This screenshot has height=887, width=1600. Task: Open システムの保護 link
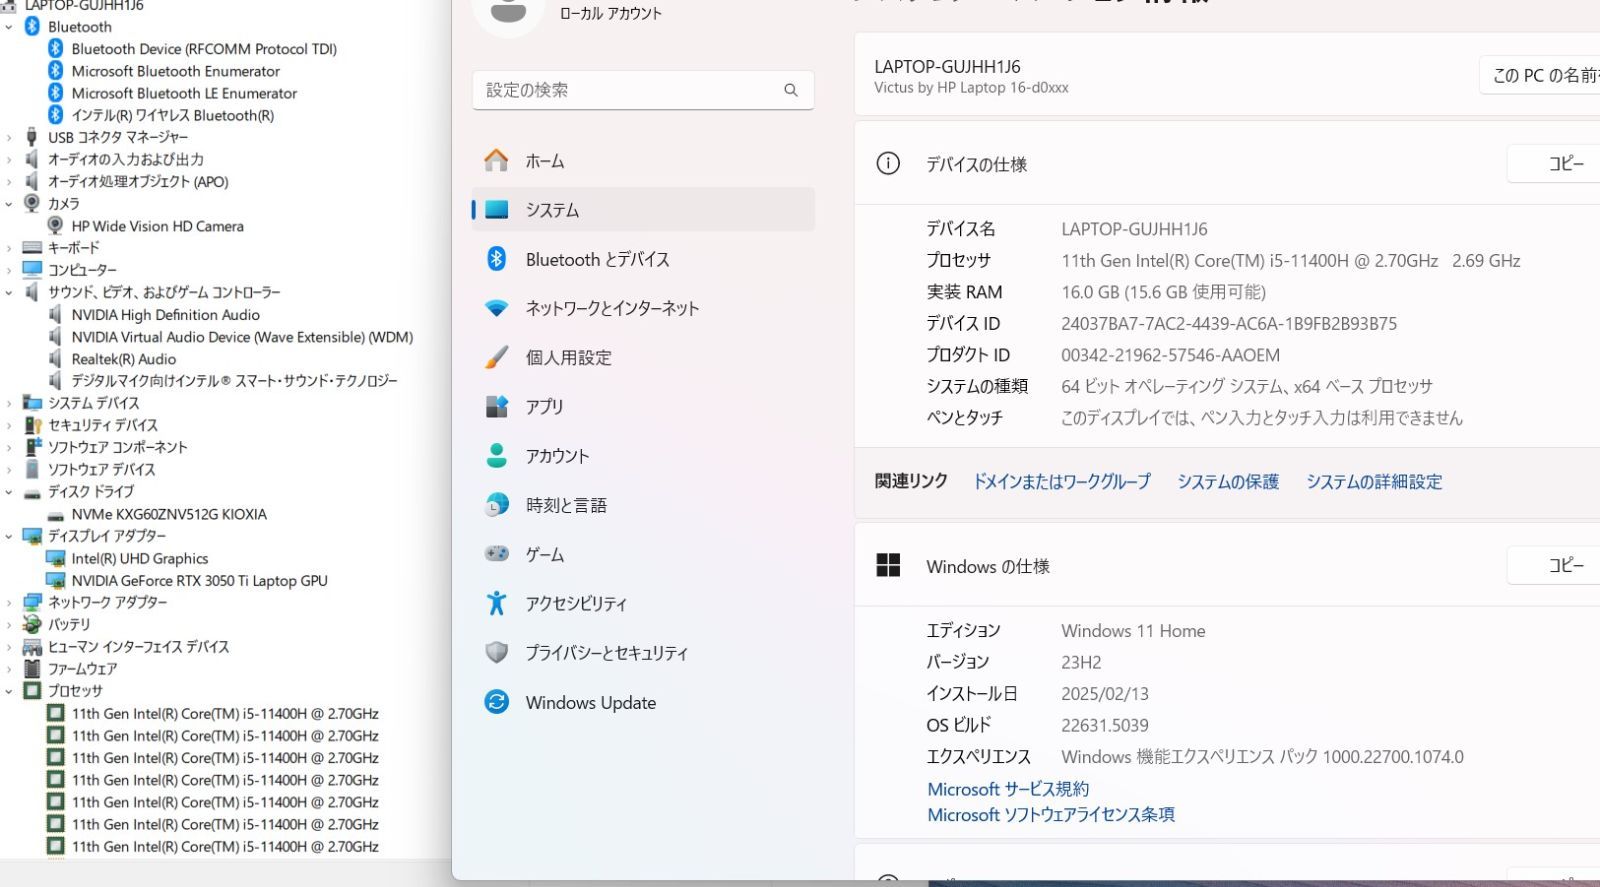click(1228, 482)
